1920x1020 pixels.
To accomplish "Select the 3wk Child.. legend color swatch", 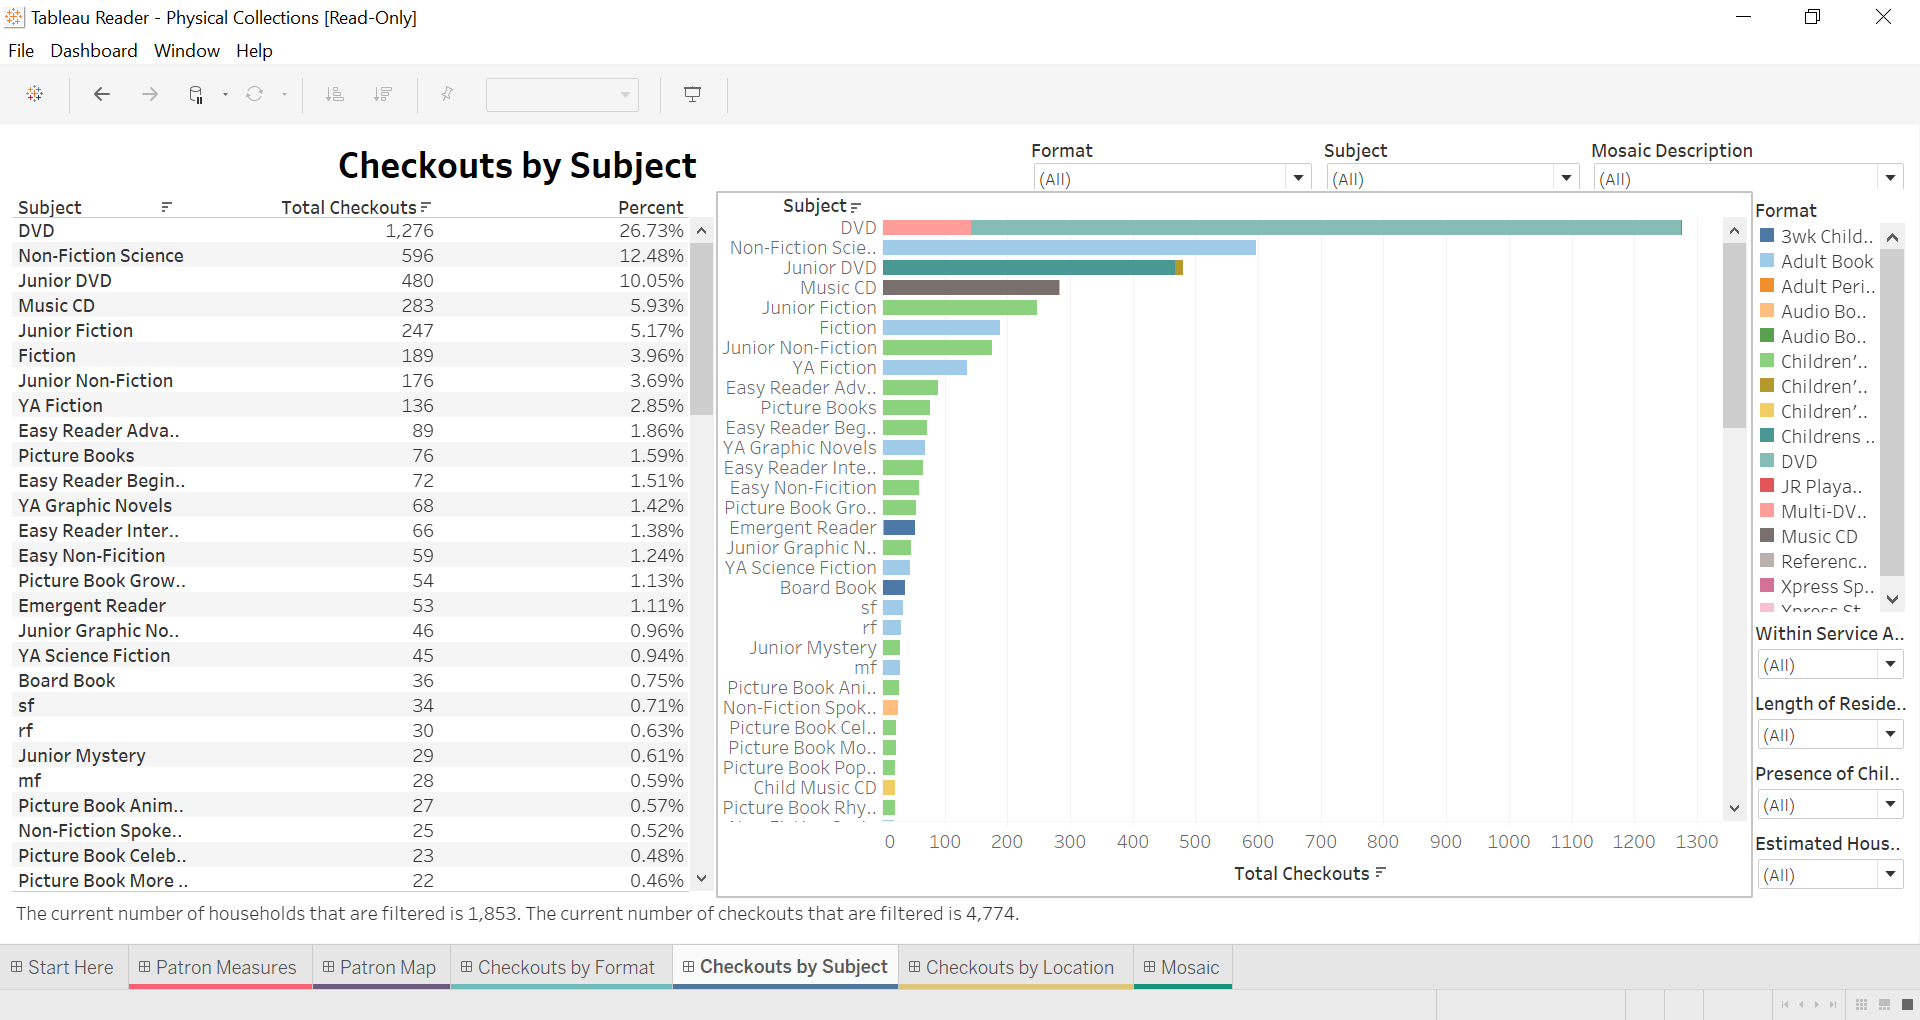I will click(x=1767, y=236).
